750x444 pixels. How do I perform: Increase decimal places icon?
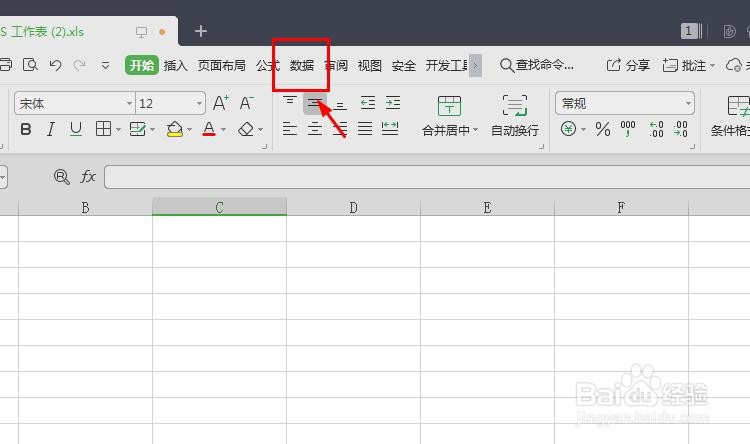pyautogui.click(x=656, y=129)
